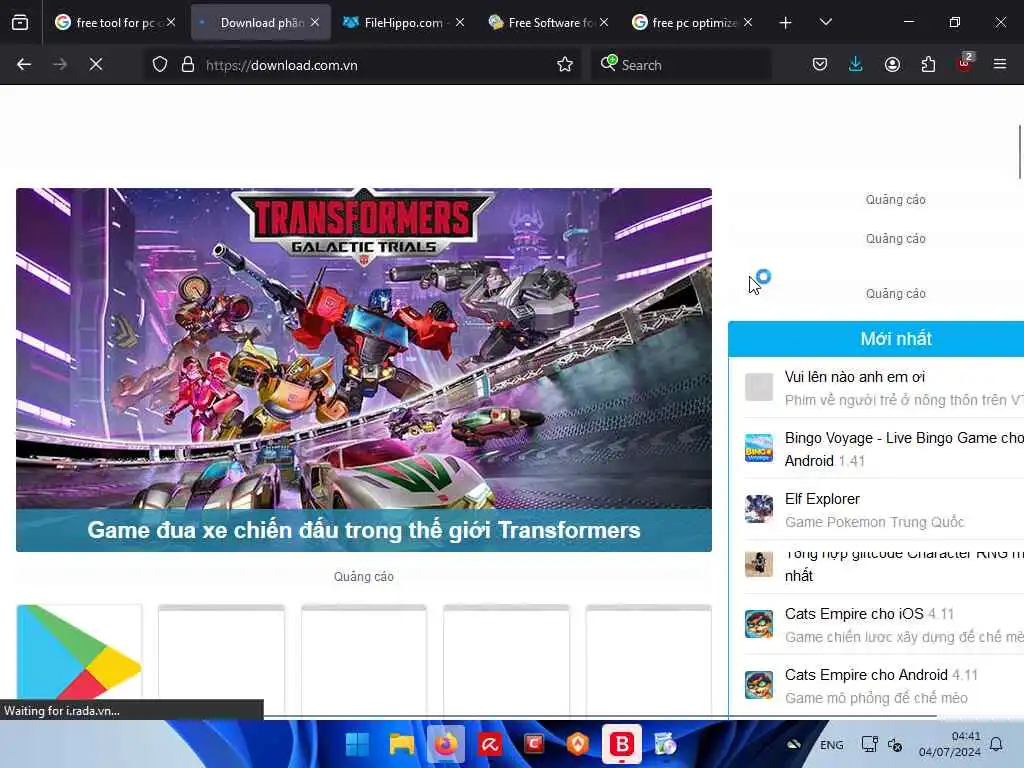
Task: Close the FileHippo.com tab
Action: pyautogui.click(x=460, y=23)
